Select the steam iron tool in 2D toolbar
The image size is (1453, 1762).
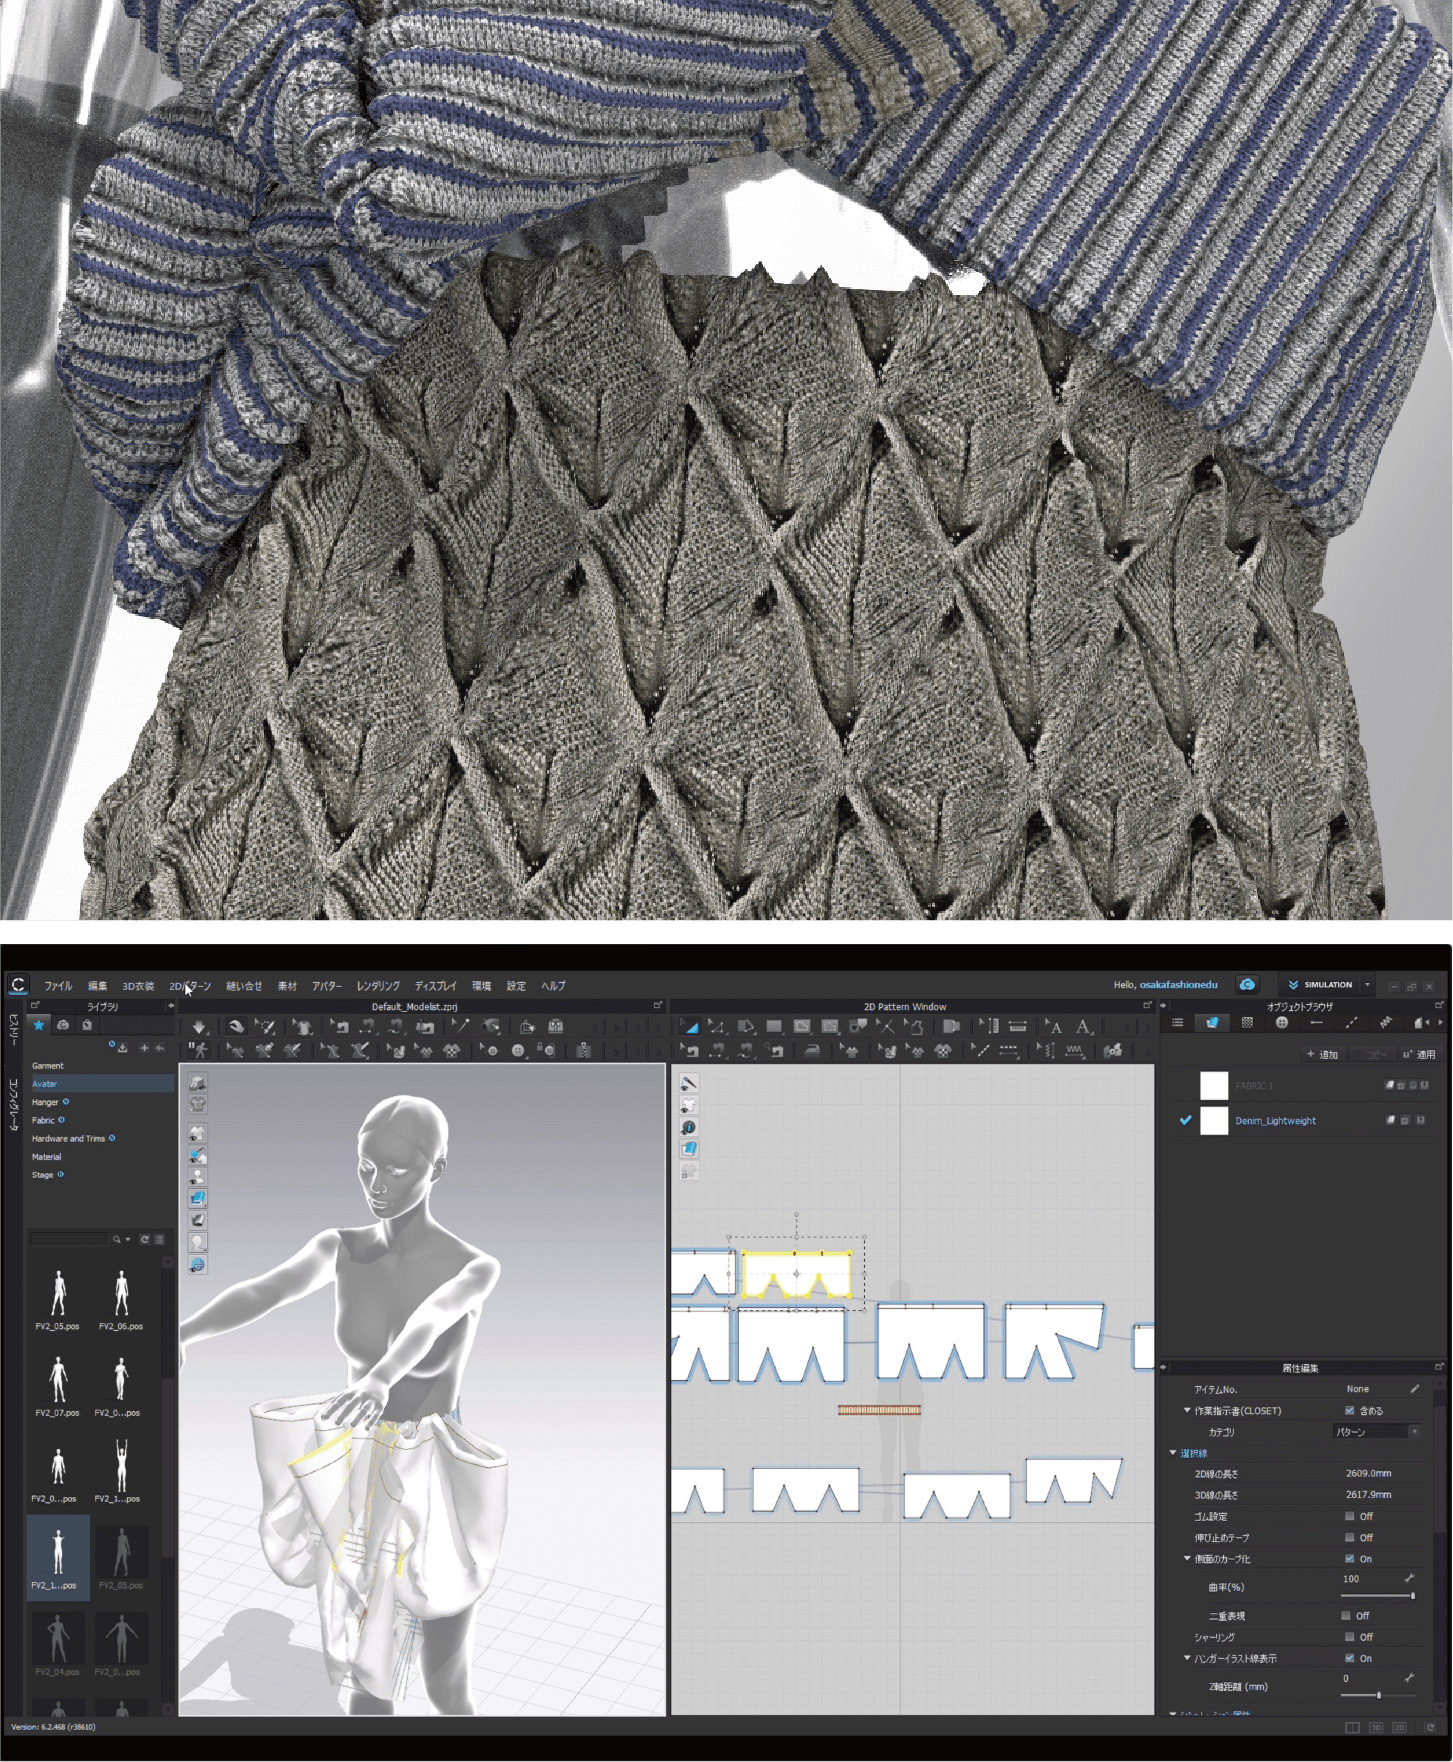click(x=812, y=1051)
